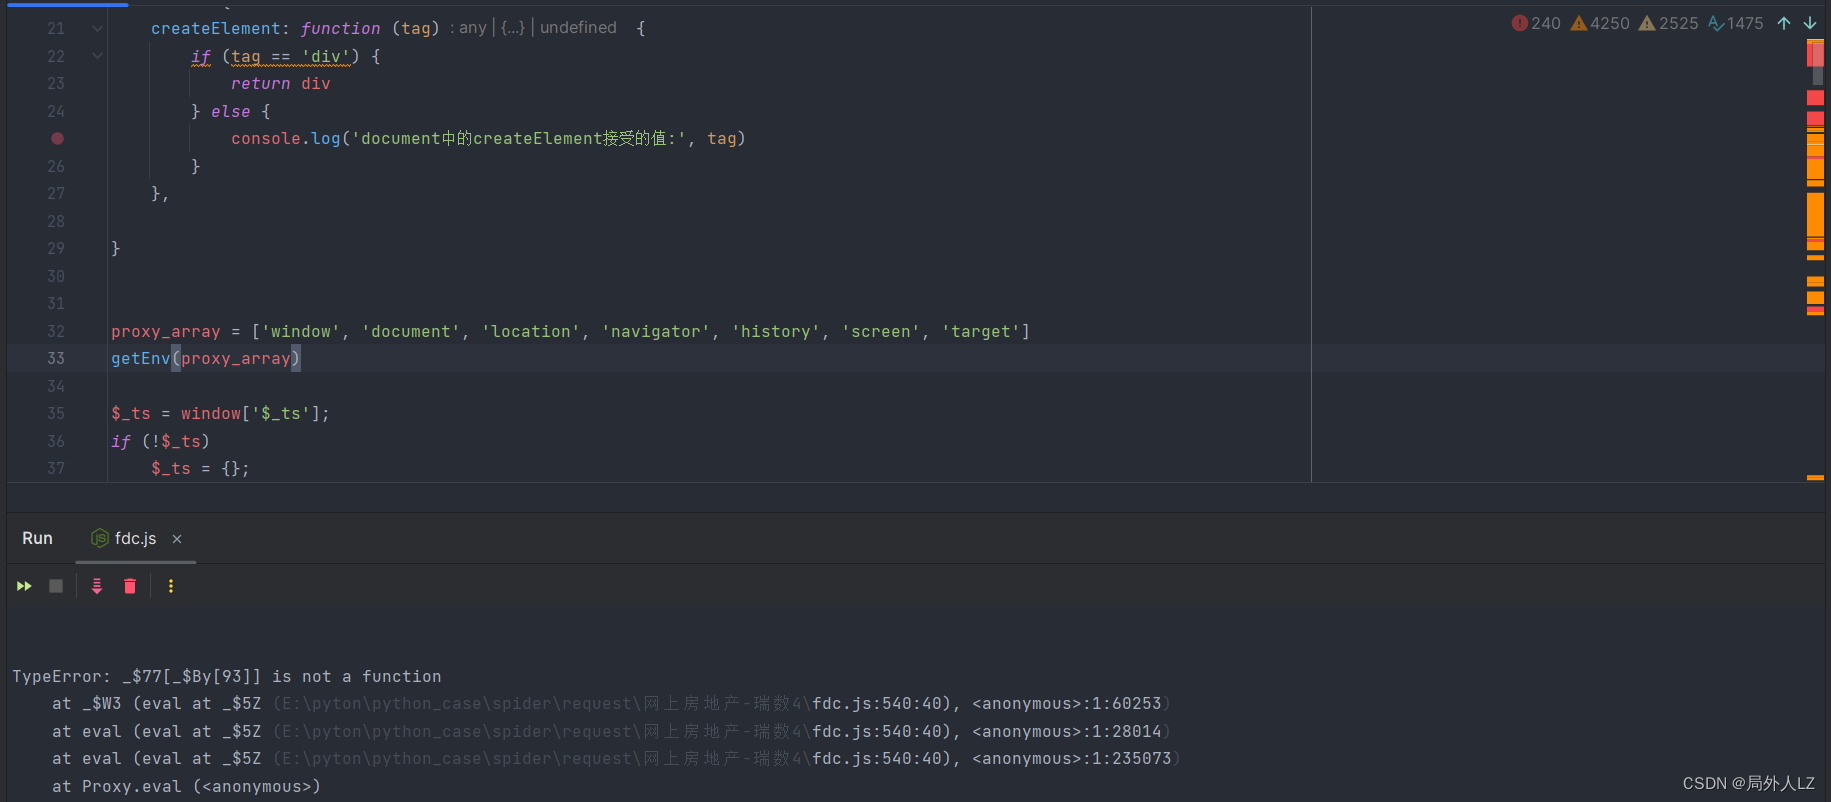Click fdc.js:540:40 link in 1:235073 stack line
1831x802 pixels.
[x=876, y=759]
